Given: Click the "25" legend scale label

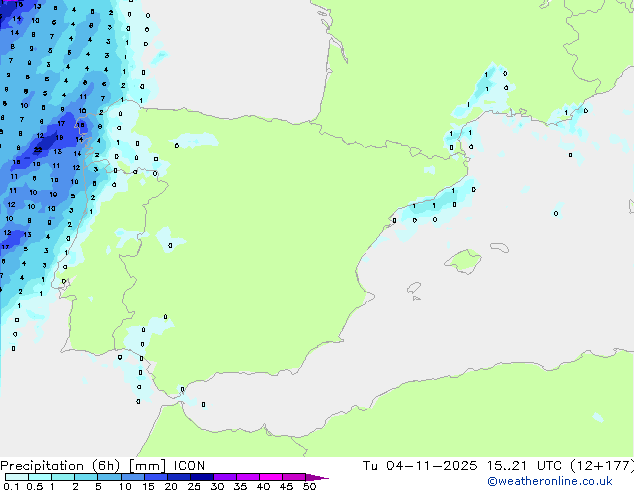Looking at the screenshot, I should [x=194, y=486].
